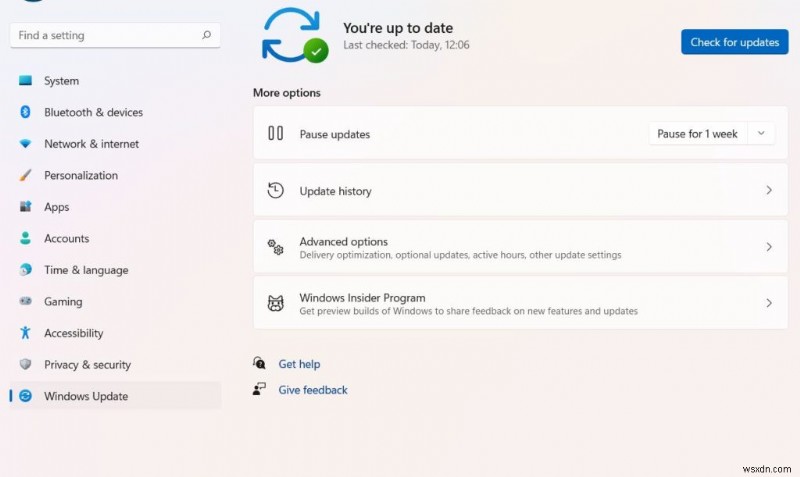This screenshot has width=800, height=477.
Task: Click the Network wifi icon in sidebar
Action: point(25,144)
